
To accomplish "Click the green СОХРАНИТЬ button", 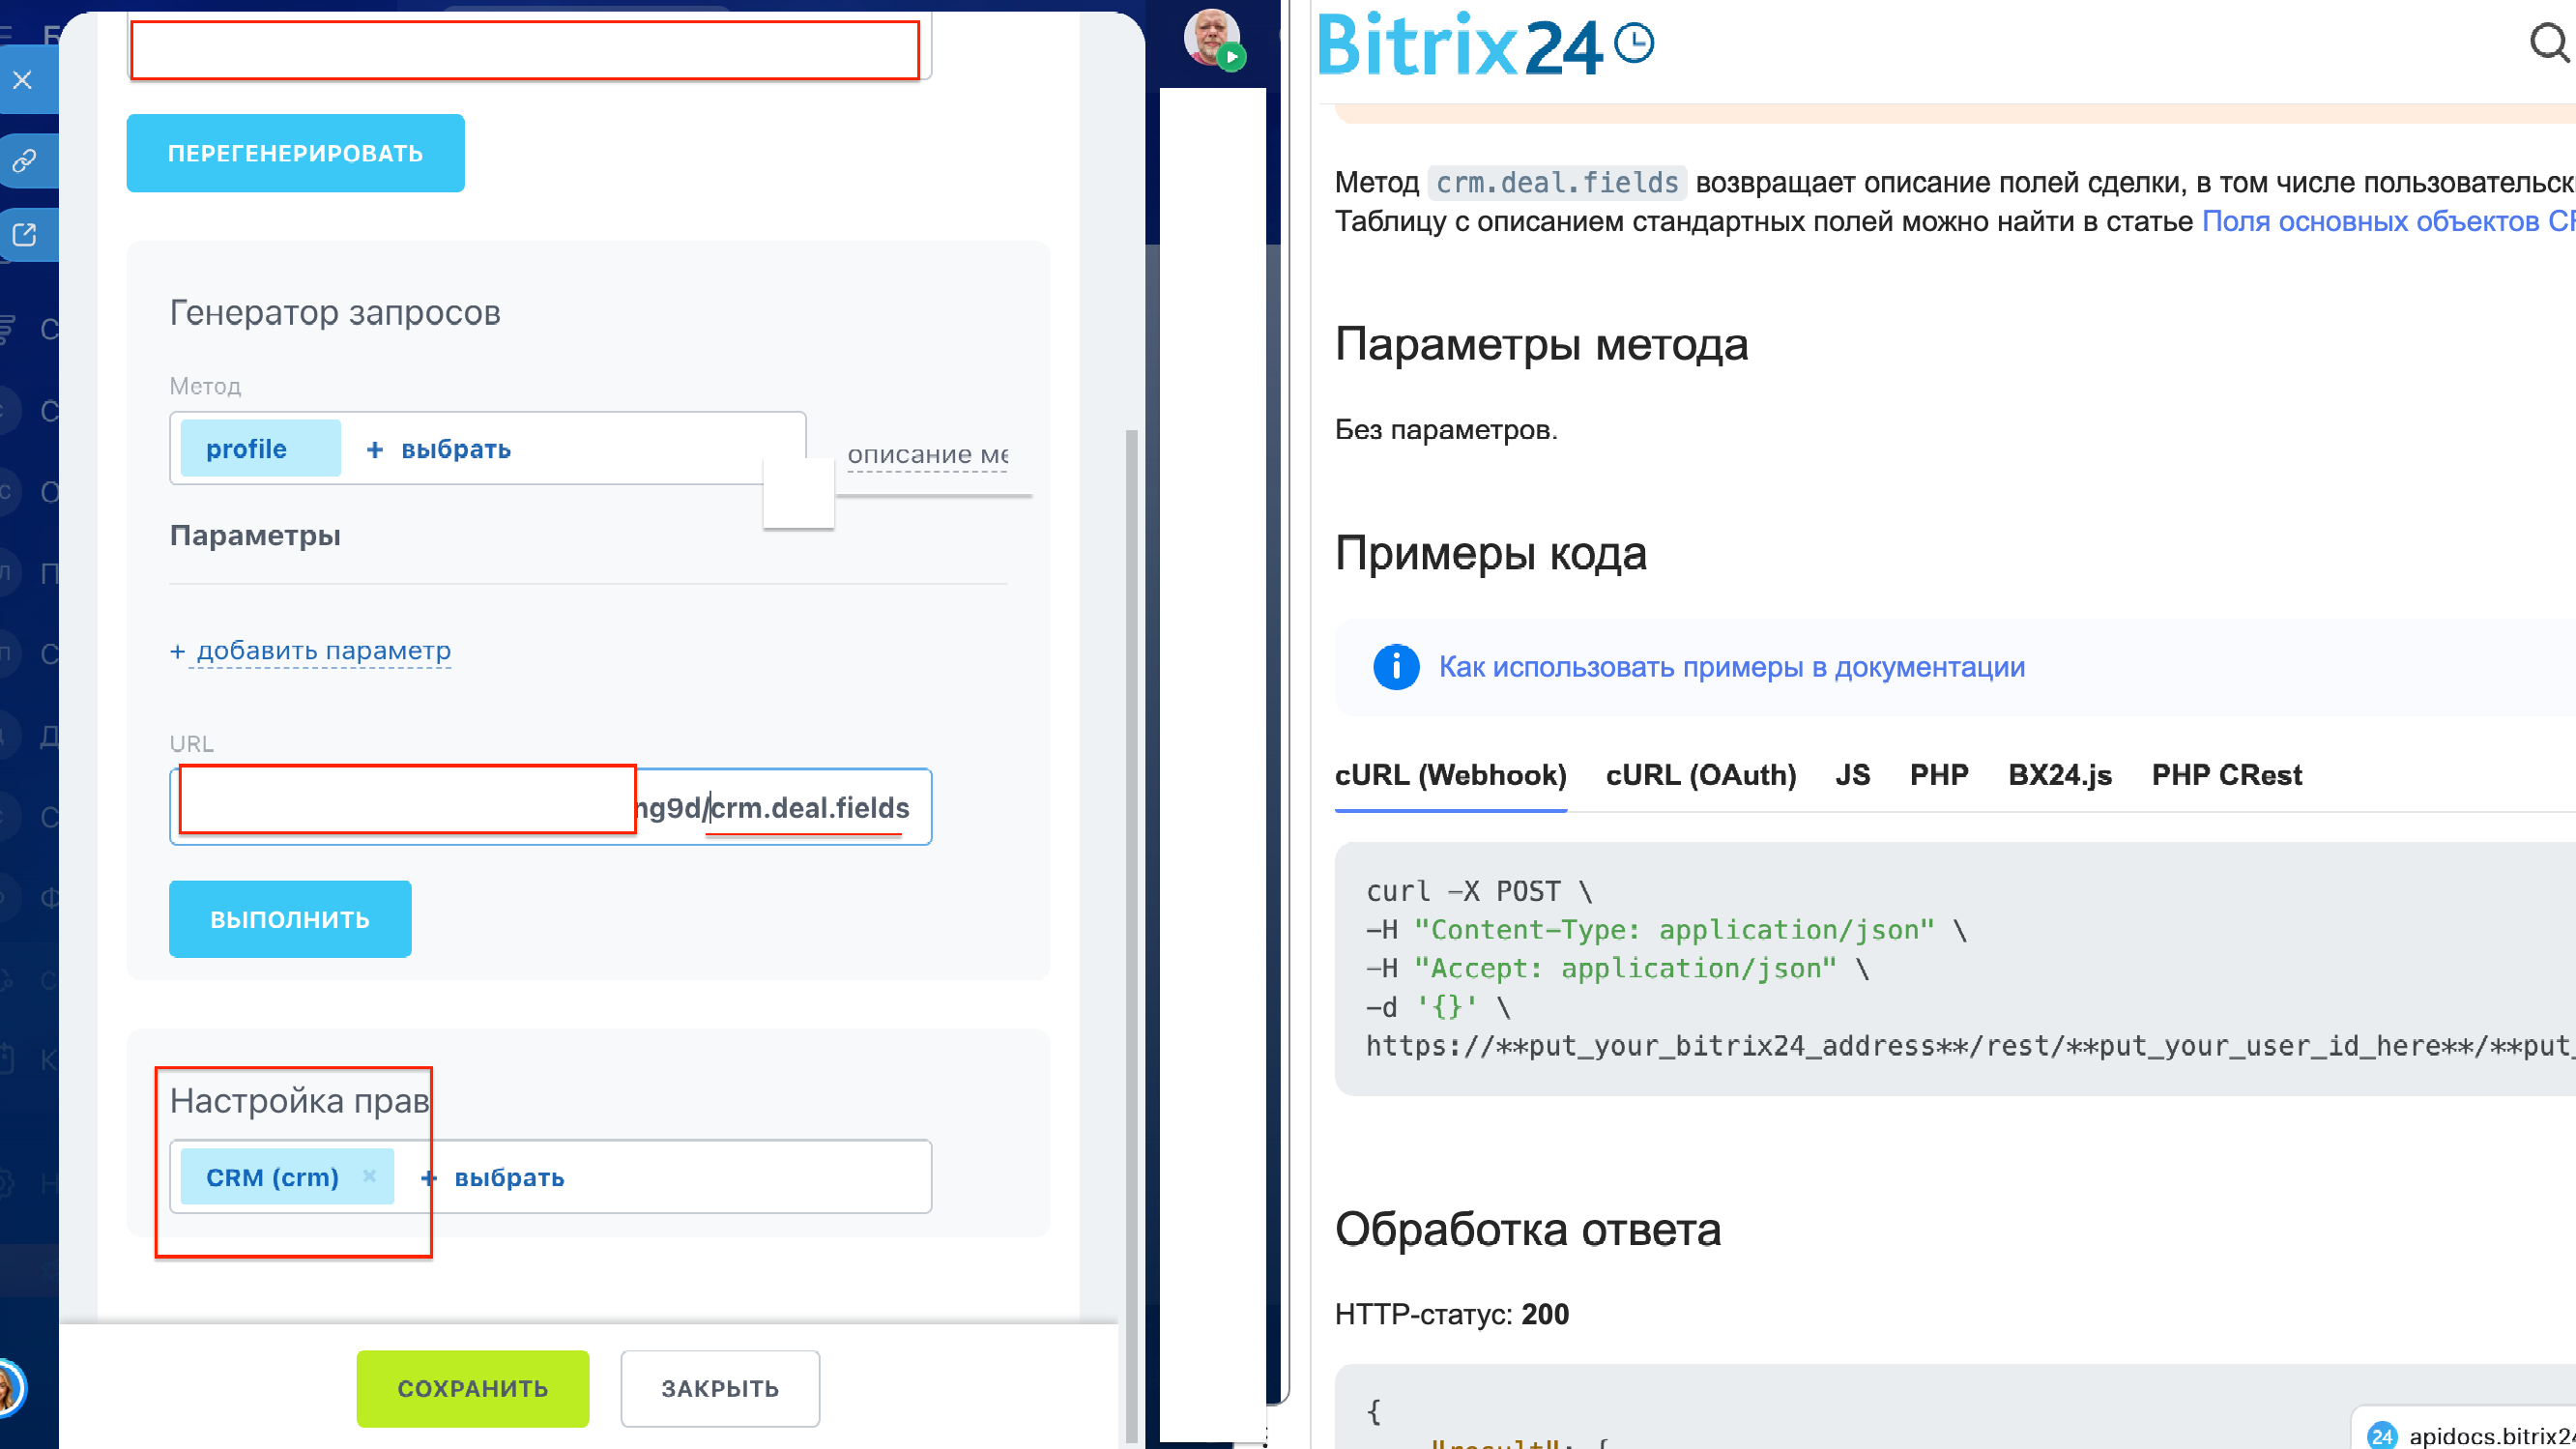I will pos(472,1388).
